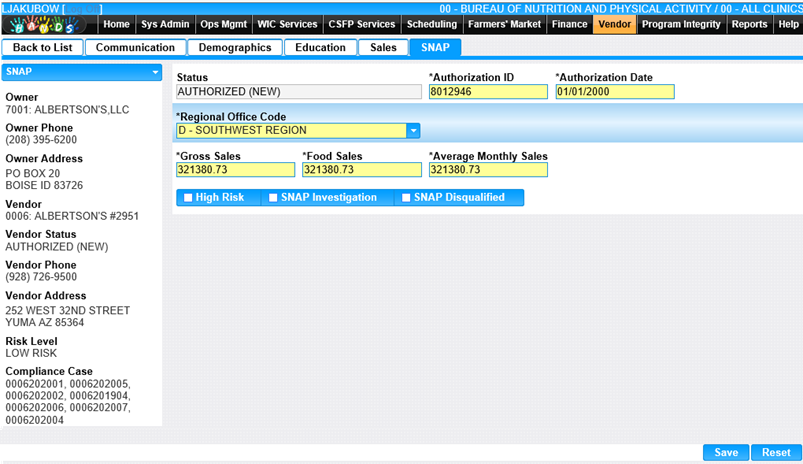
Task: Click vendor 0006: ALBERTSON'S #2951
Action: point(72,216)
